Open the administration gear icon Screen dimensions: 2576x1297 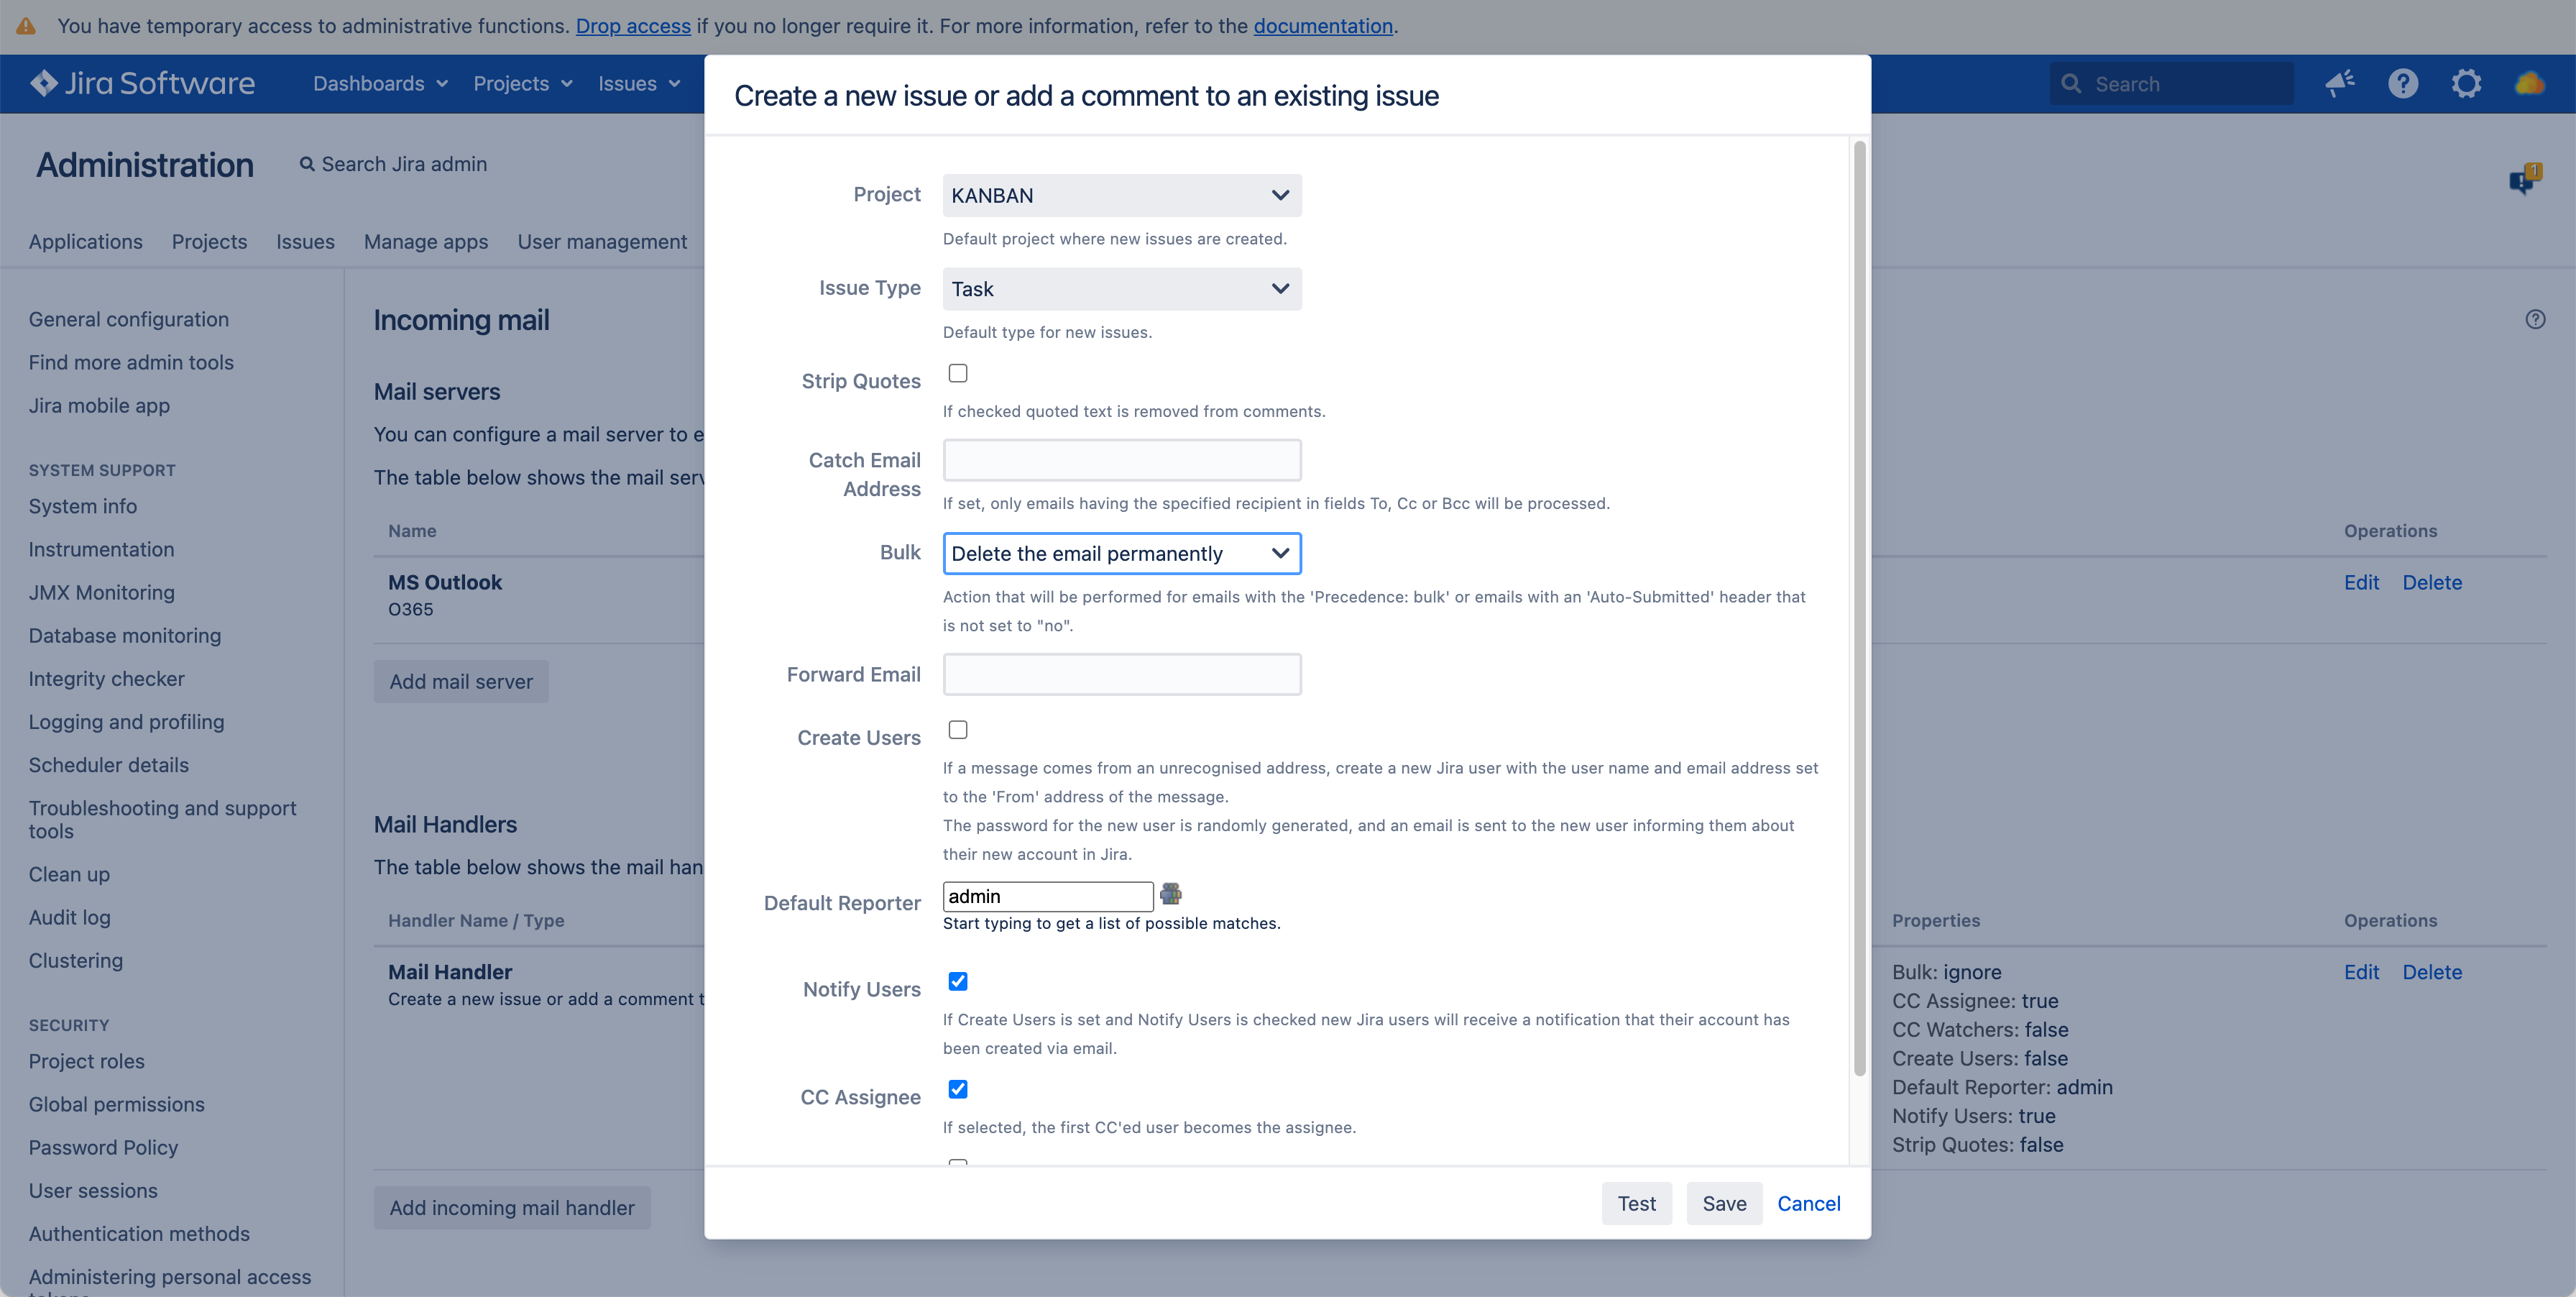2466,84
